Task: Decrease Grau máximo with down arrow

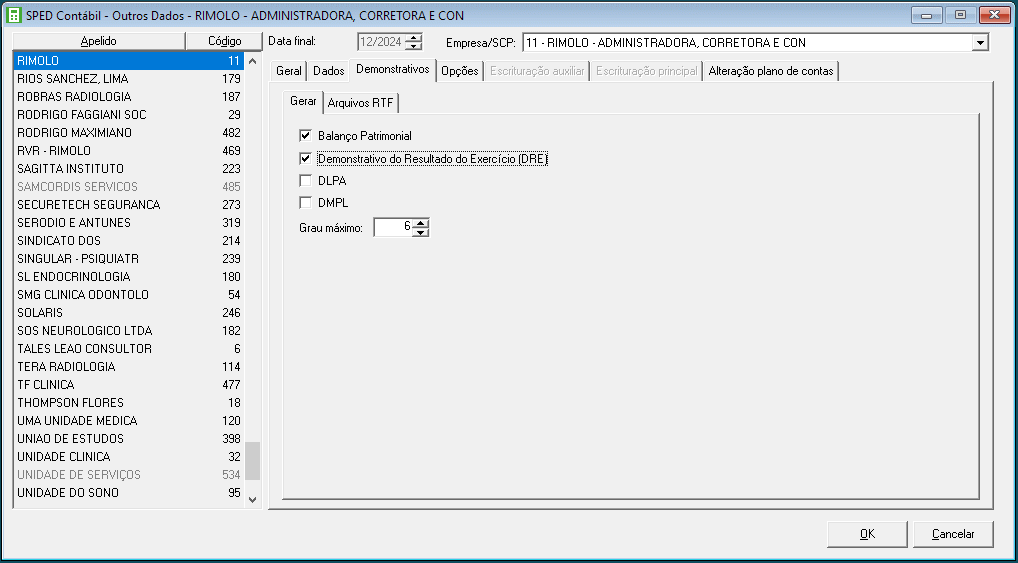Action: (x=421, y=232)
